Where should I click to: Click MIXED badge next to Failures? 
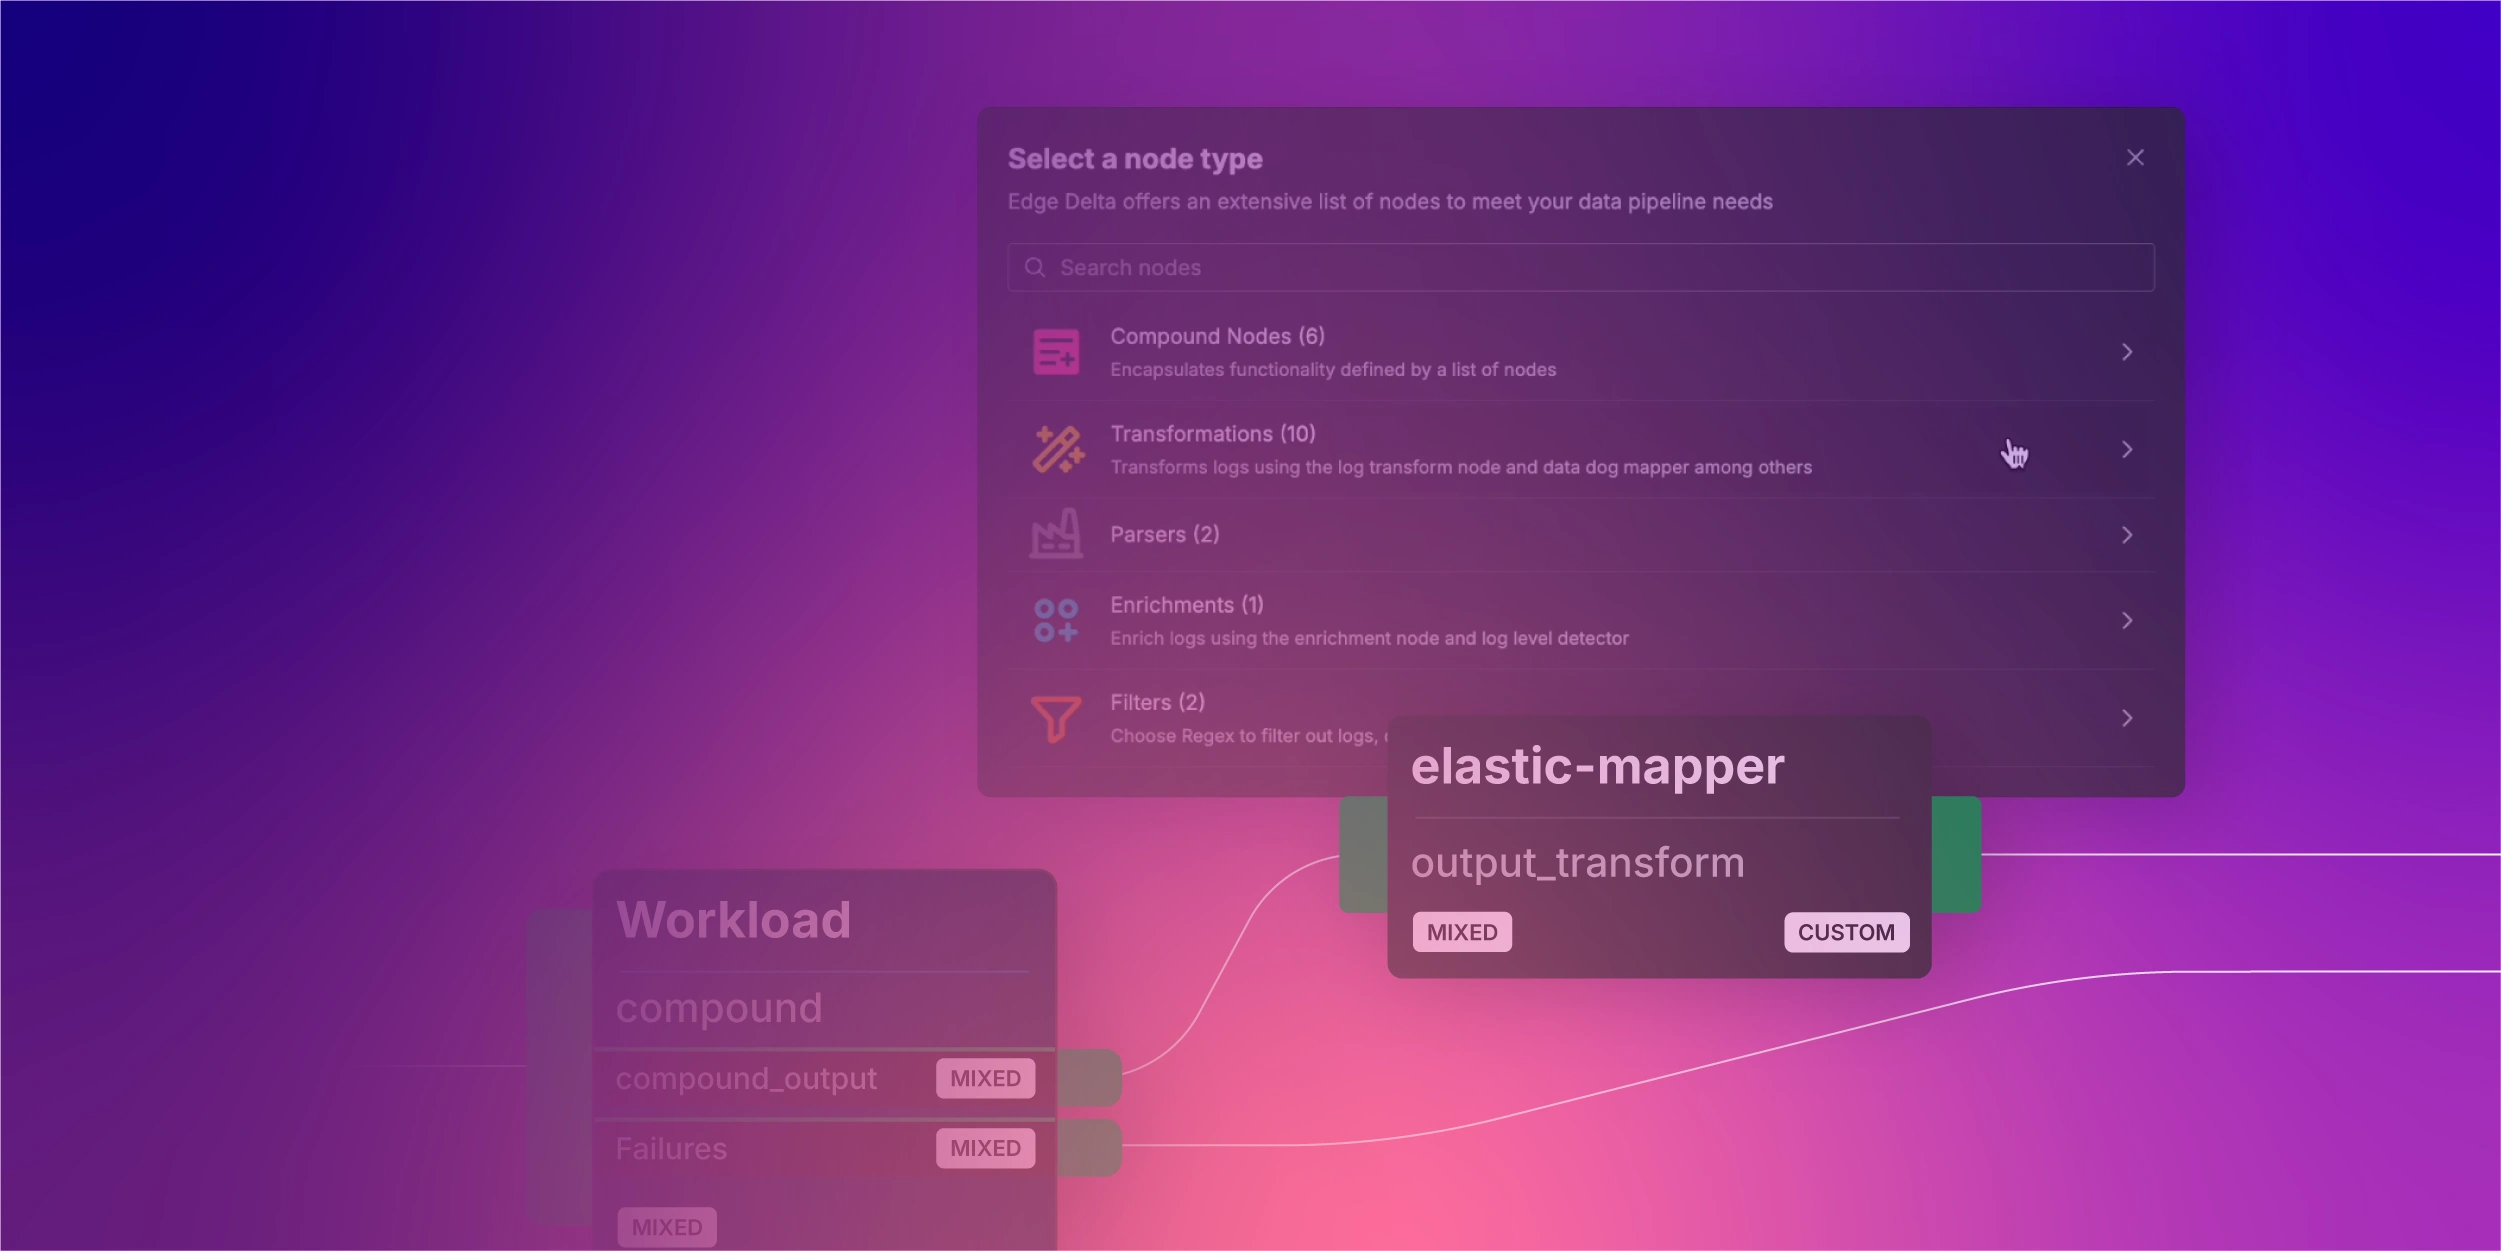[985, 1148]
